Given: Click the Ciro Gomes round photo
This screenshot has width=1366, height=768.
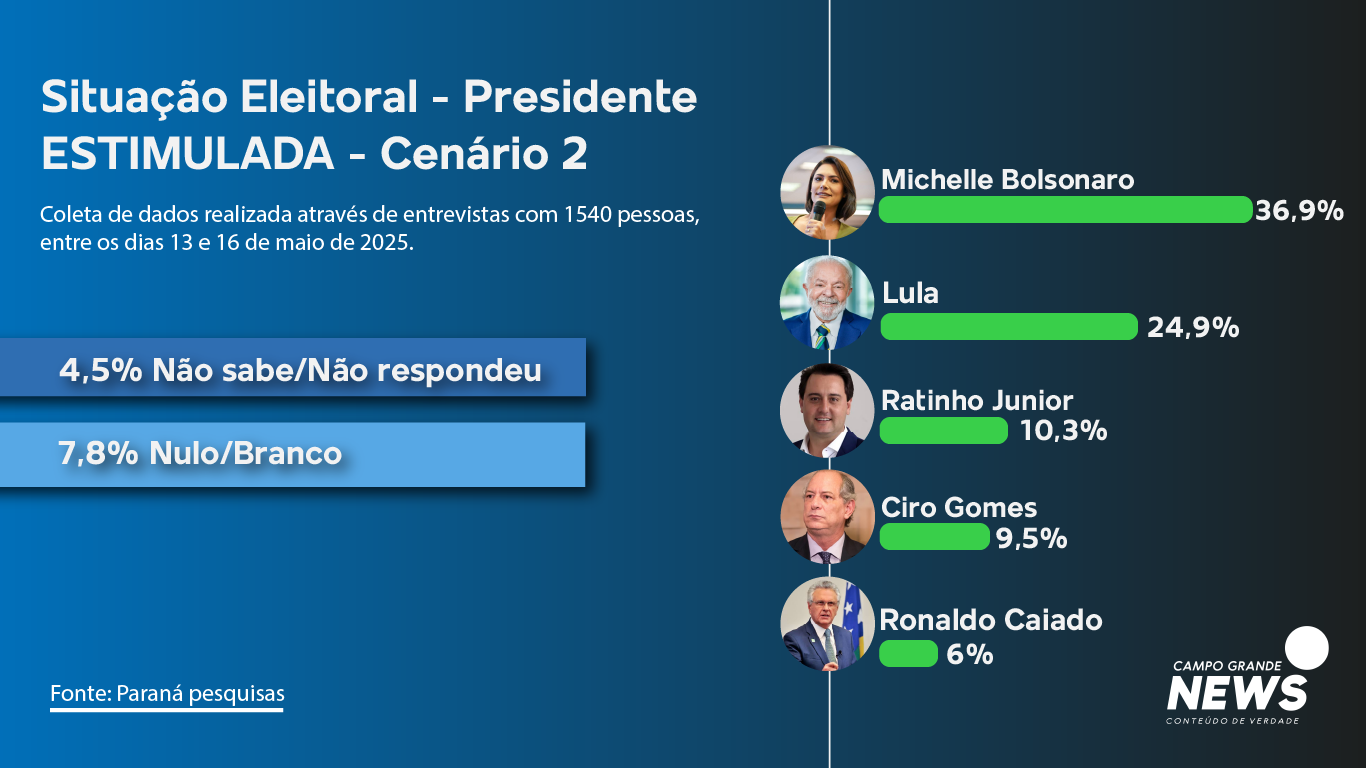Looking at the screenshot, I should tap(827, 517).
